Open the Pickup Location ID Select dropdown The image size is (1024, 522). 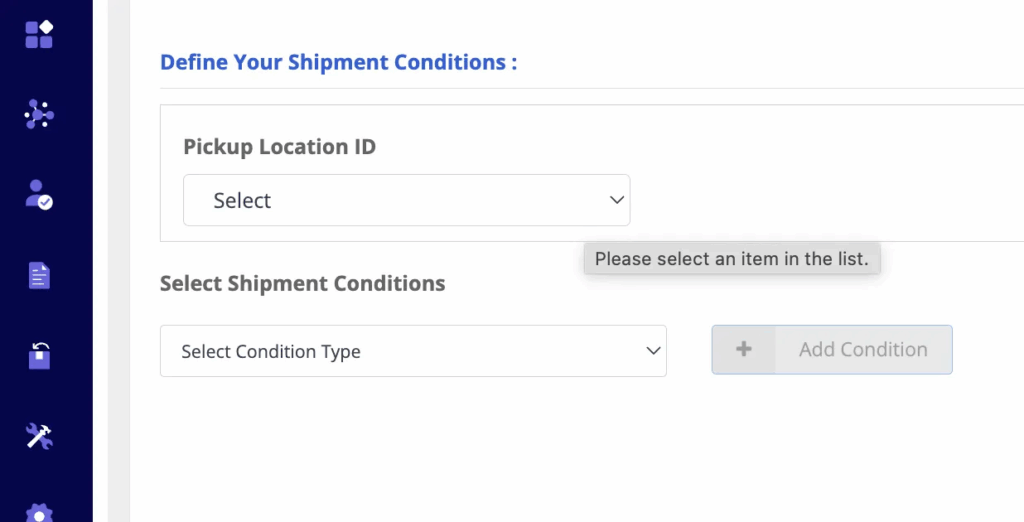click(405, 200)
